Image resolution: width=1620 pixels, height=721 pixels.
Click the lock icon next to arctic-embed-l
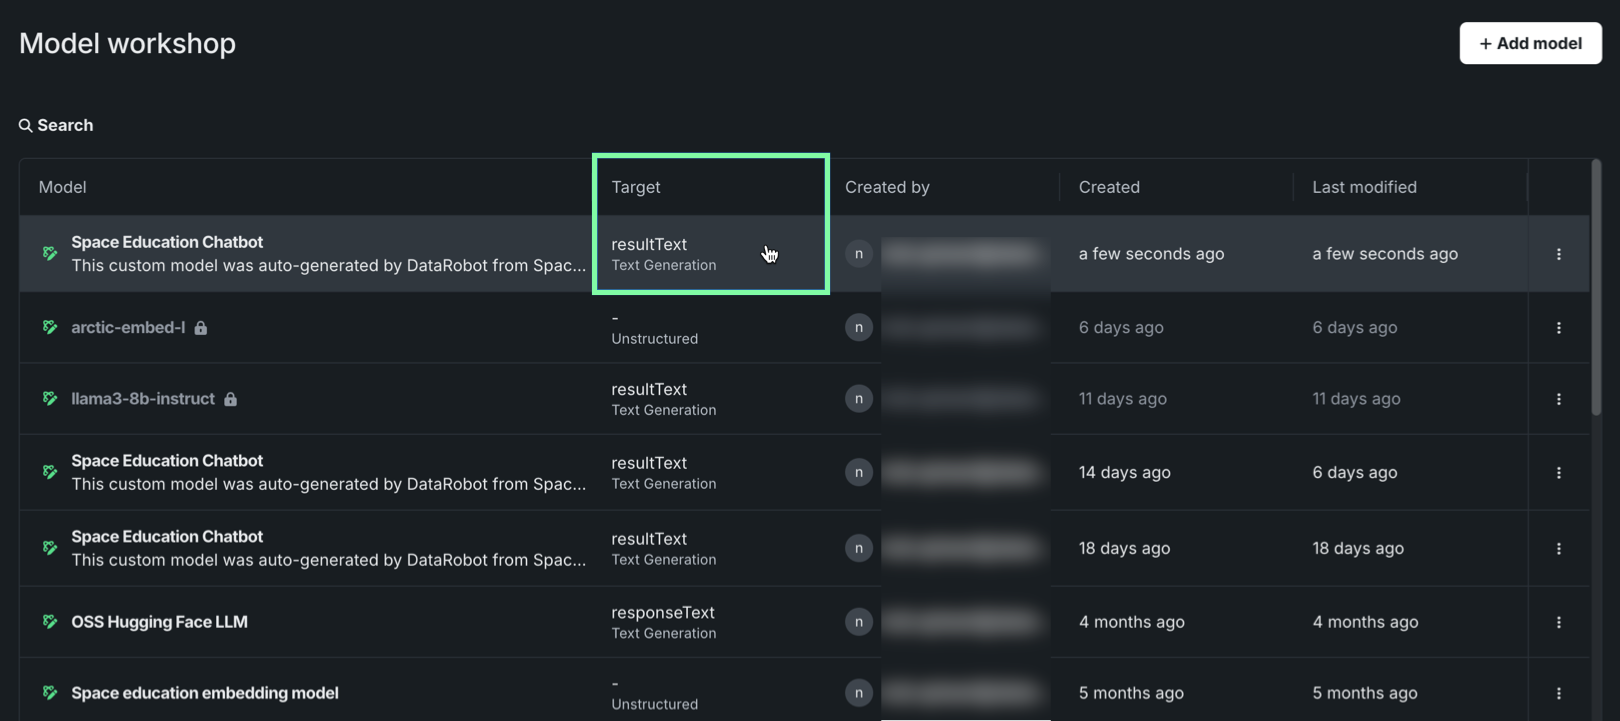[201, 328]
